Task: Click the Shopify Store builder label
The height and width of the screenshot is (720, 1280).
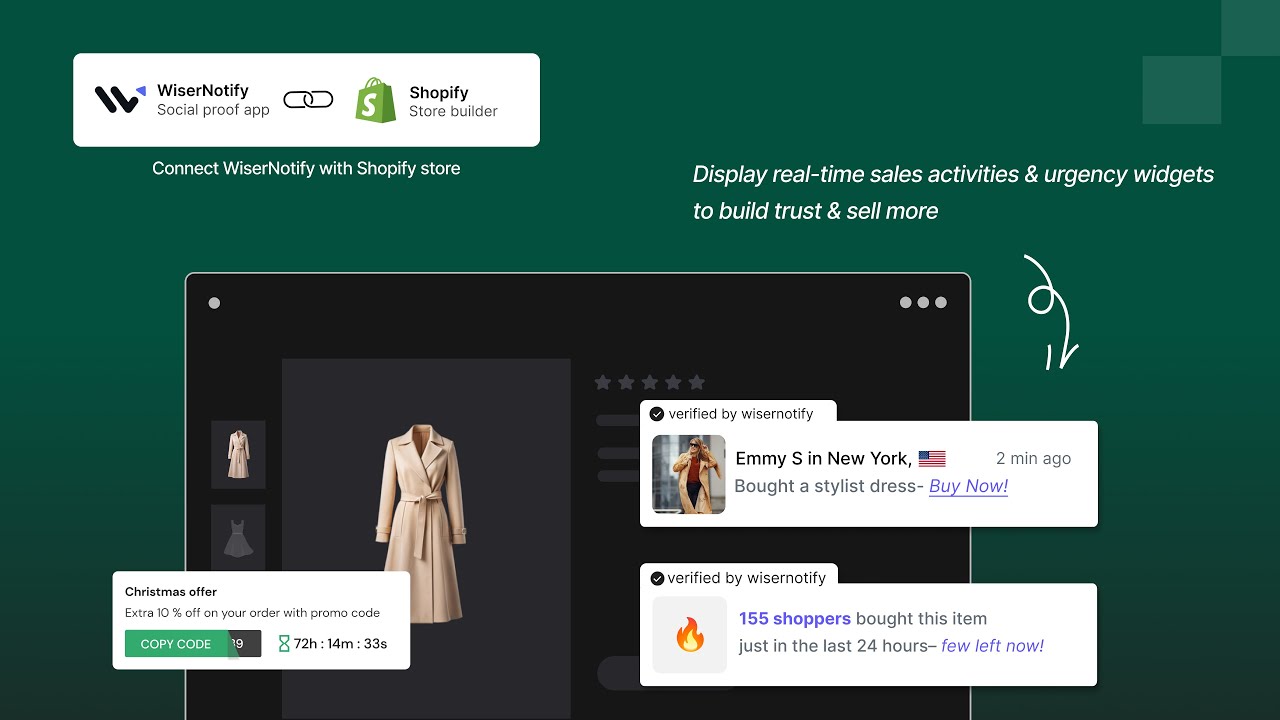Action: click(x=453, y=102)
